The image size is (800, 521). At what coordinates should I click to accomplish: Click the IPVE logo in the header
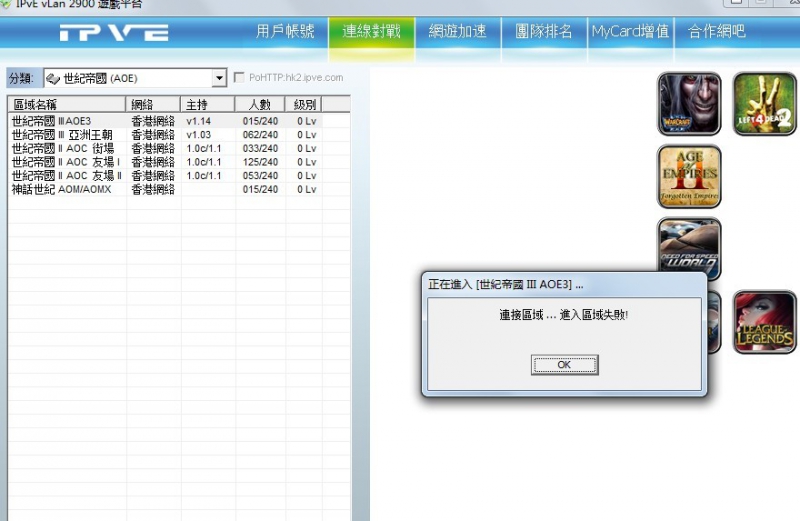pos(114,33)
